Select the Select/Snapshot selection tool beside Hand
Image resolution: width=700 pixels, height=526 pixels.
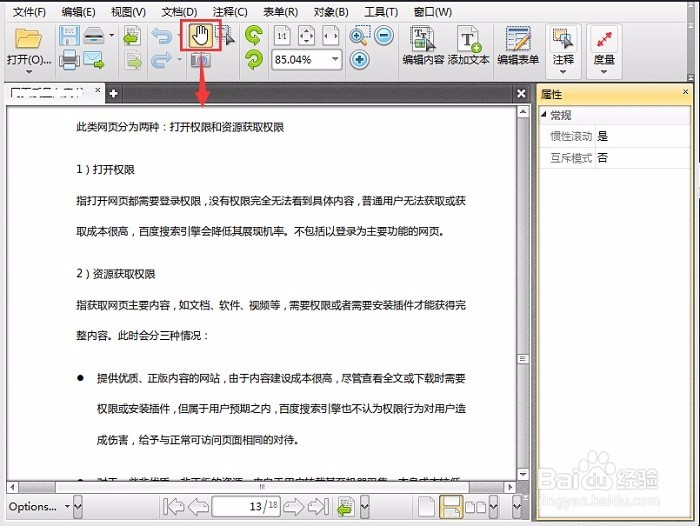[x=225, y=36]
